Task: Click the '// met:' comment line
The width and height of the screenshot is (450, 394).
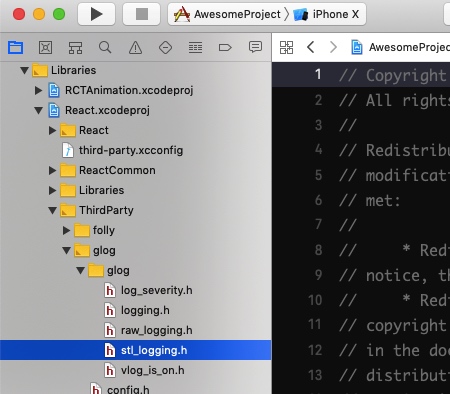Action: [x=369, y=201]
